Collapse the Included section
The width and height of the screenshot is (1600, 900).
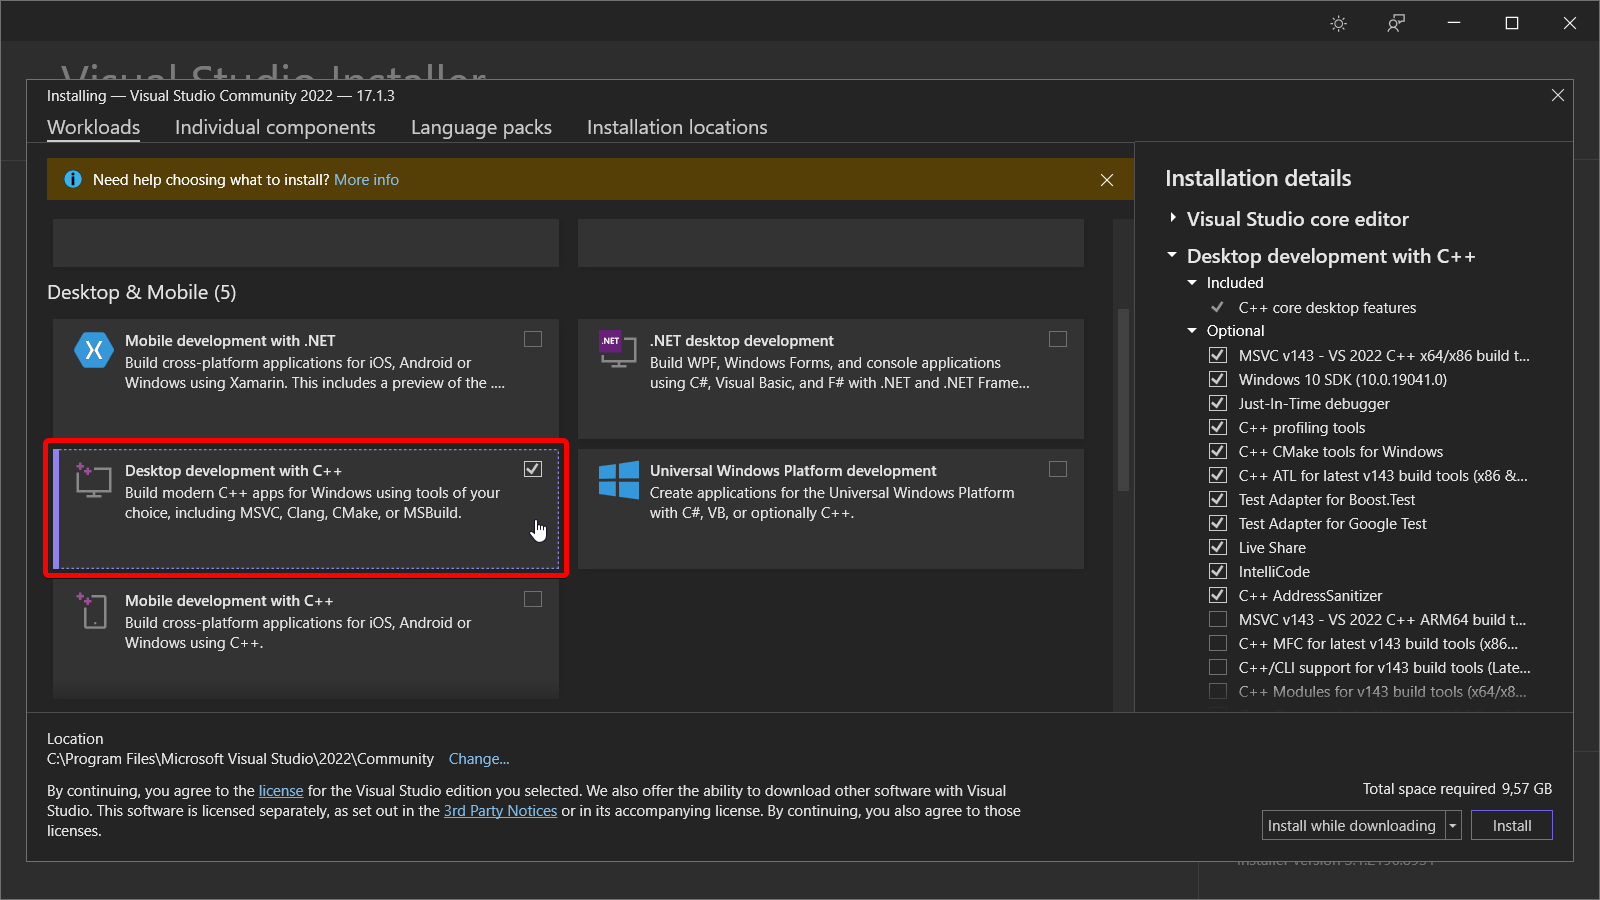pos(1192,283)
